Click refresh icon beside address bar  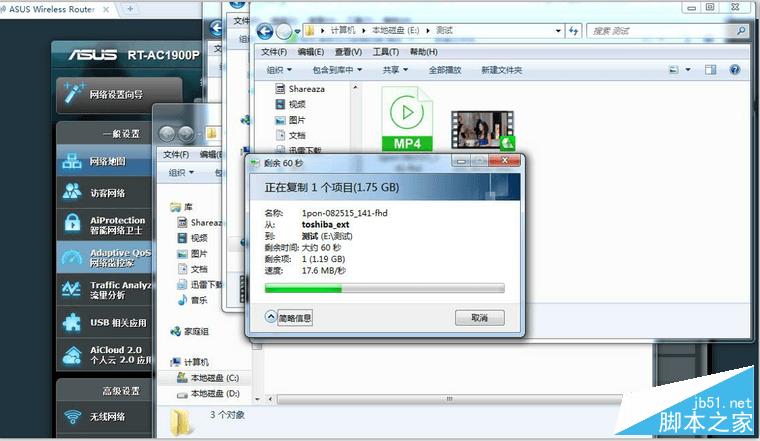(x=574, y=31)
